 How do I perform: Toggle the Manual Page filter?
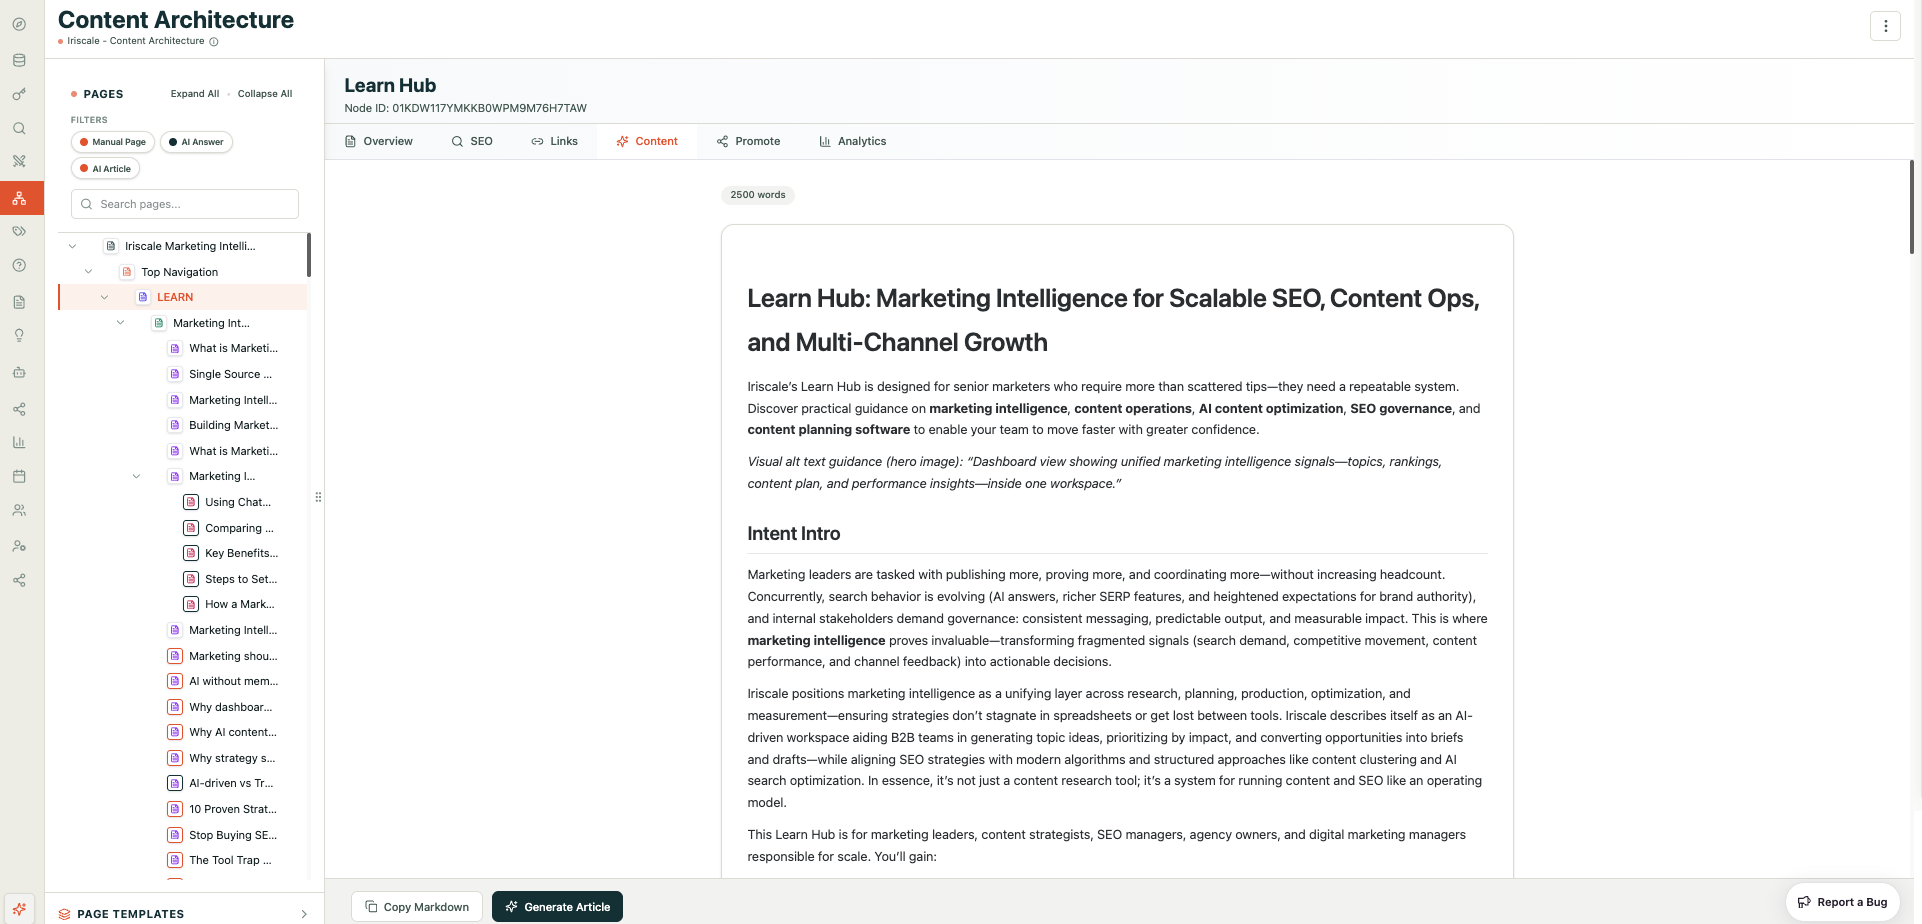coord(113,142)
